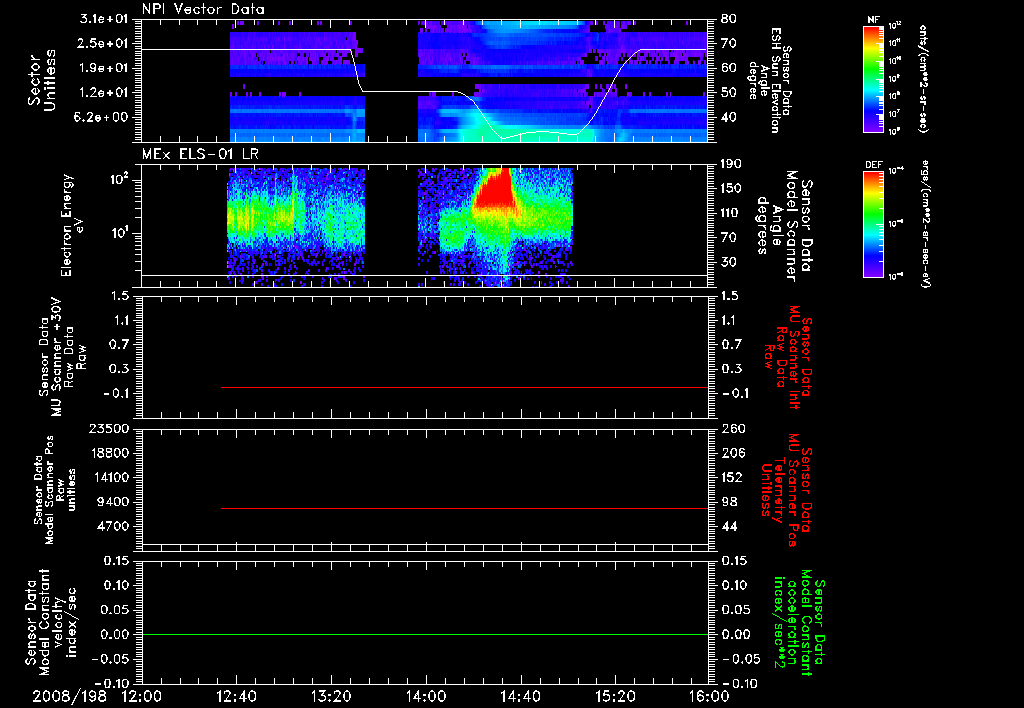Select the 'Model Scanner Pos Raw unitless' label
1024x708 pixels.
click(x=54, y=490)
